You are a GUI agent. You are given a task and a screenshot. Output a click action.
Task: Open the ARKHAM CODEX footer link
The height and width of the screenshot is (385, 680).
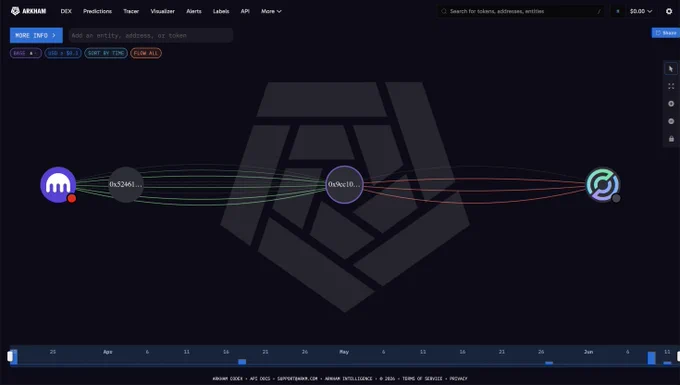pyautogui.click(x=227, y=378)
